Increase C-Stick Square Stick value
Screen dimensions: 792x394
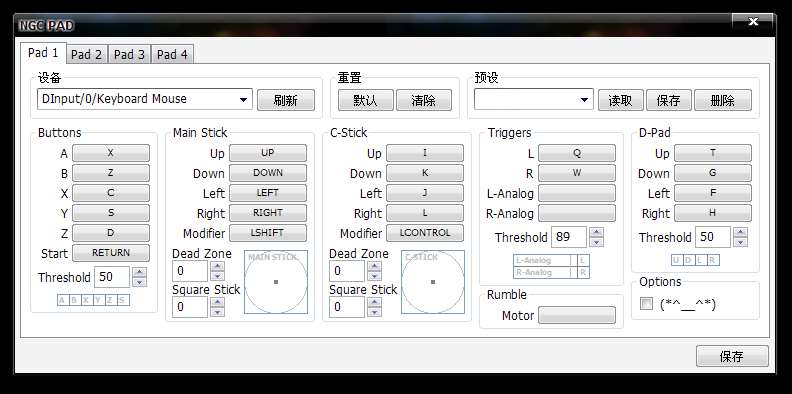pos(374,302)
